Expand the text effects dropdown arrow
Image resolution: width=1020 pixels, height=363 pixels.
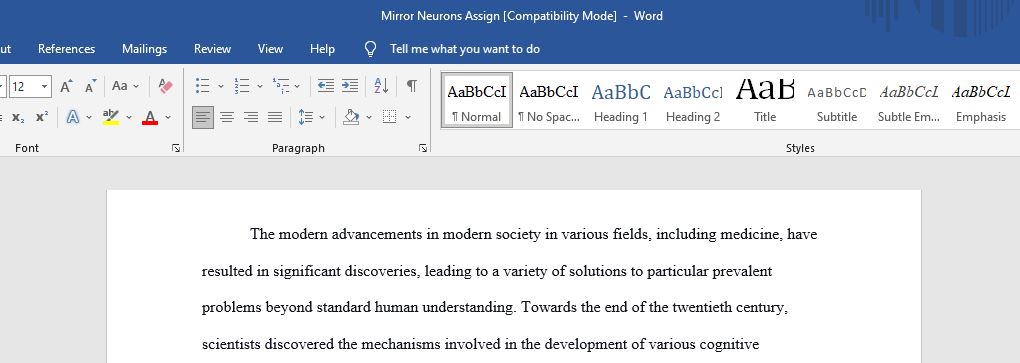tap(89, 117)
